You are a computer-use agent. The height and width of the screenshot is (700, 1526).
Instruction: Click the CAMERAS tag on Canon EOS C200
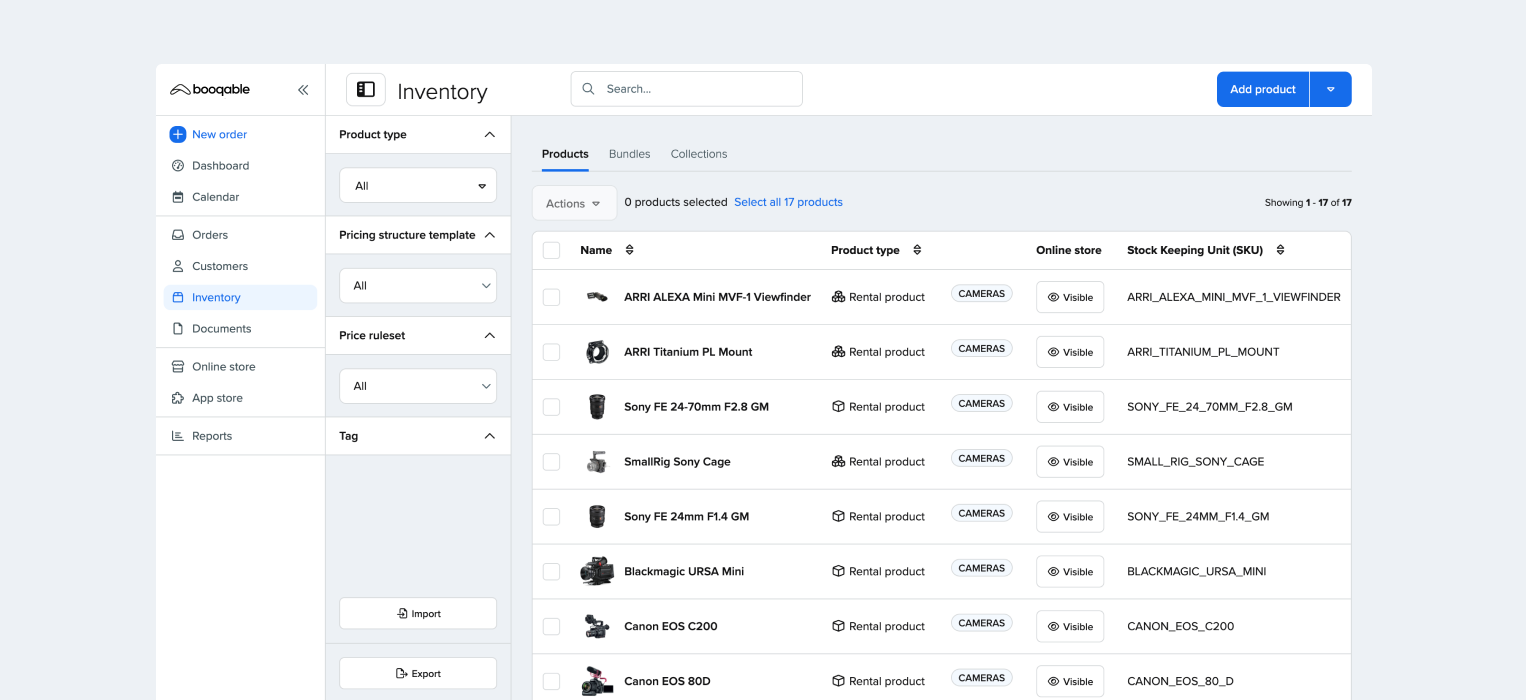tap(981, 623)
